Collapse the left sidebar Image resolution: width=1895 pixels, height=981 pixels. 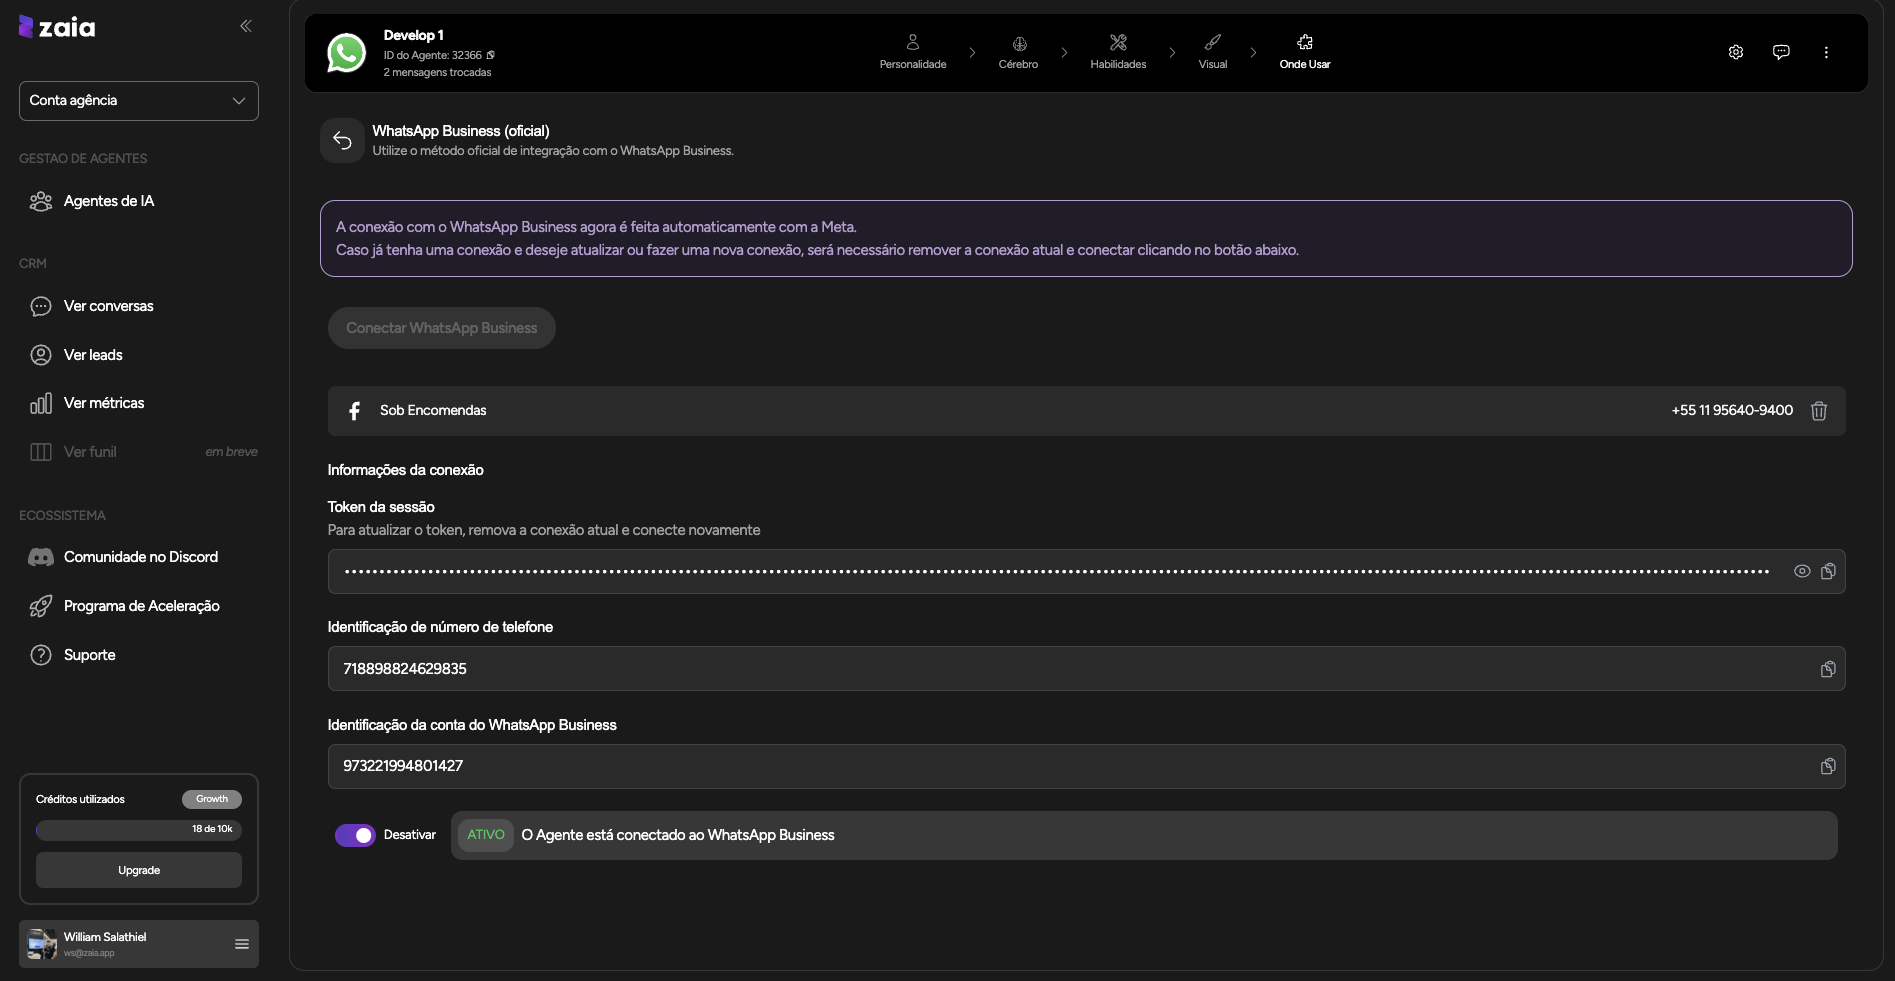245,26
